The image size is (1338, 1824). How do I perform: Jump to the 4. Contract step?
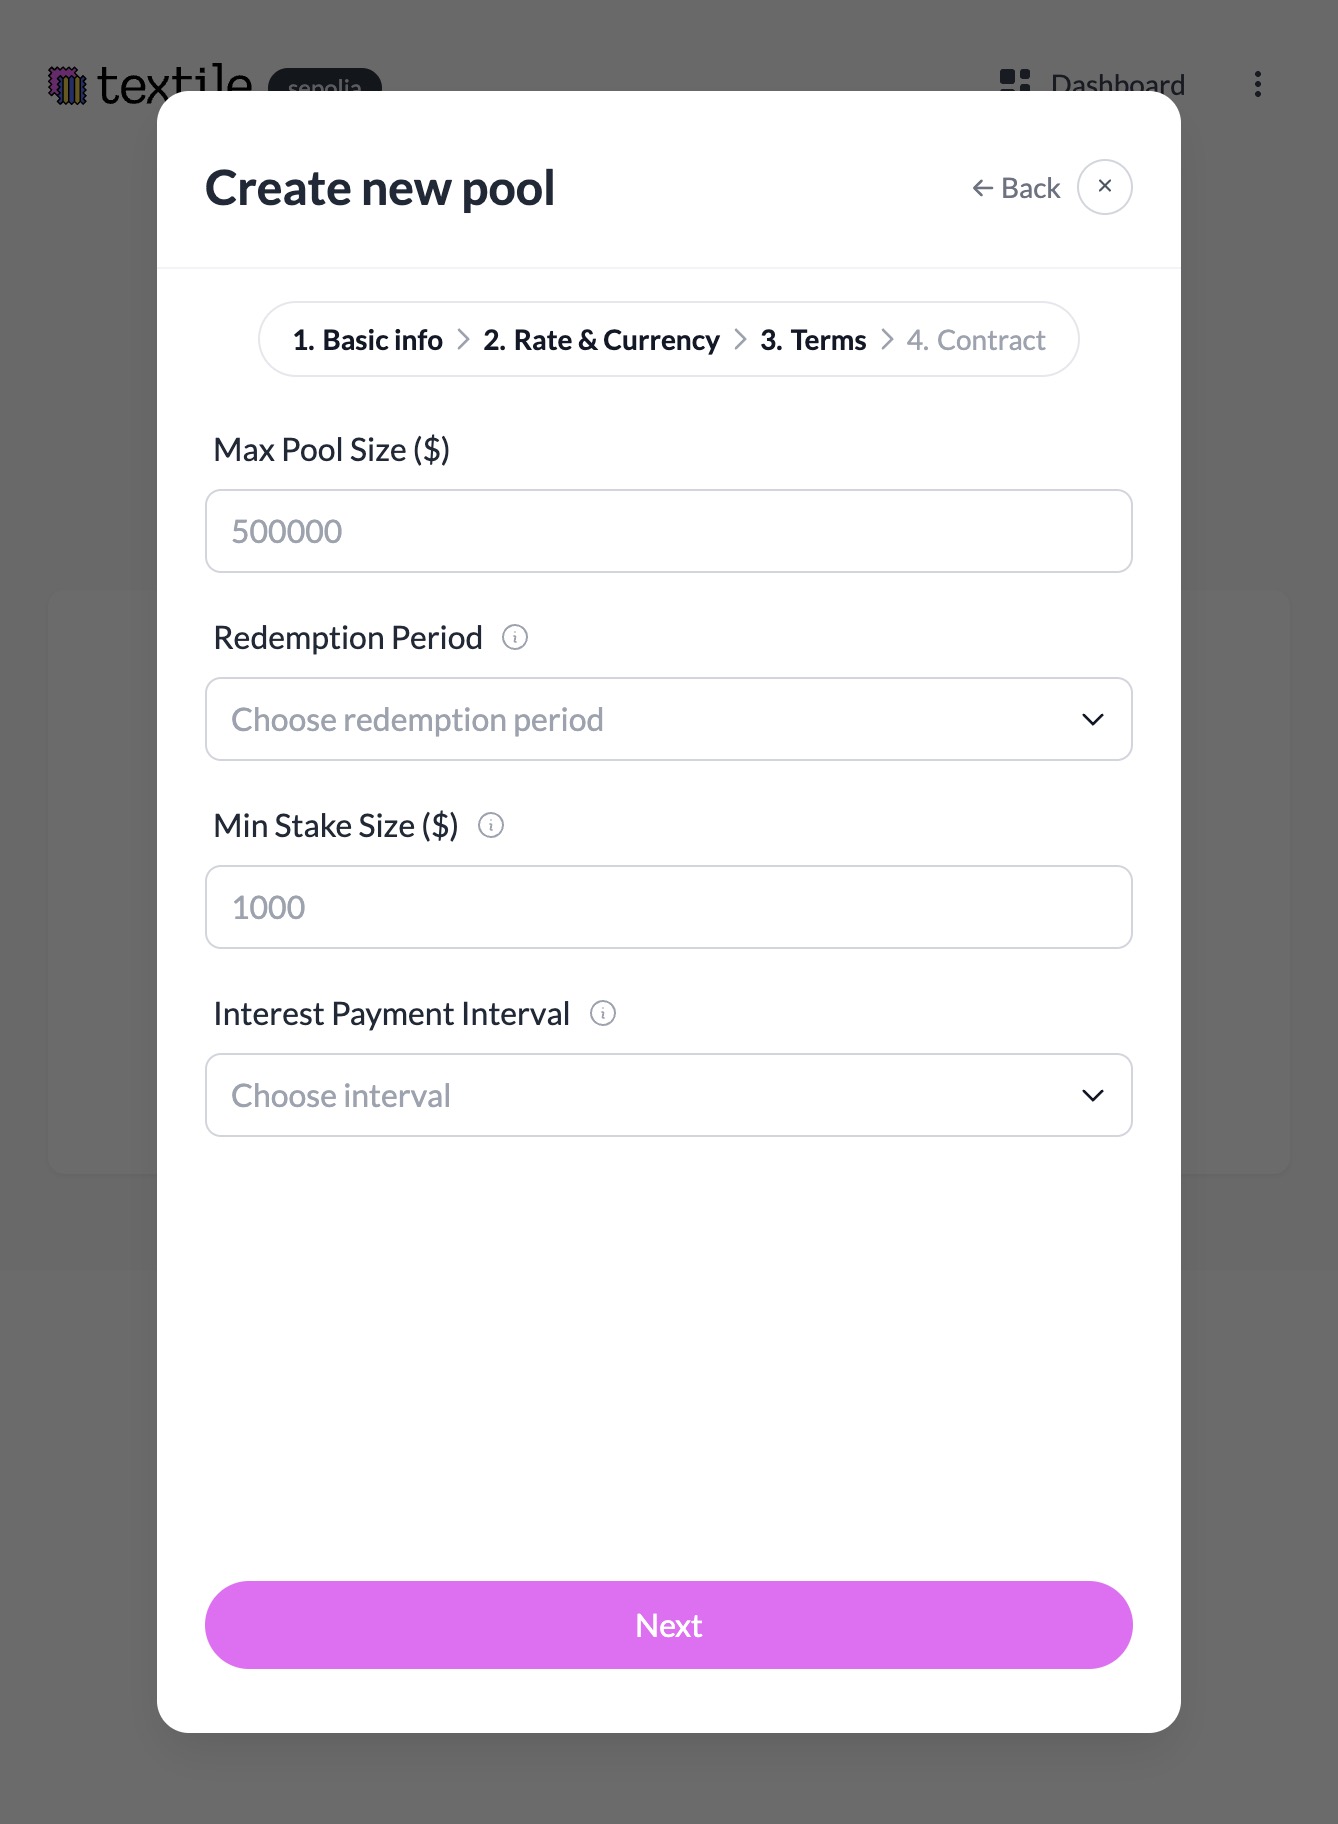975,340
